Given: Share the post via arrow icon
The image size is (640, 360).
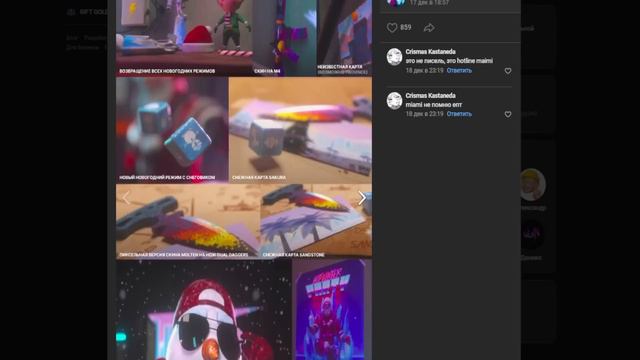Looking at the screenshot, I should pyautogui.click(x=429, y=27).
